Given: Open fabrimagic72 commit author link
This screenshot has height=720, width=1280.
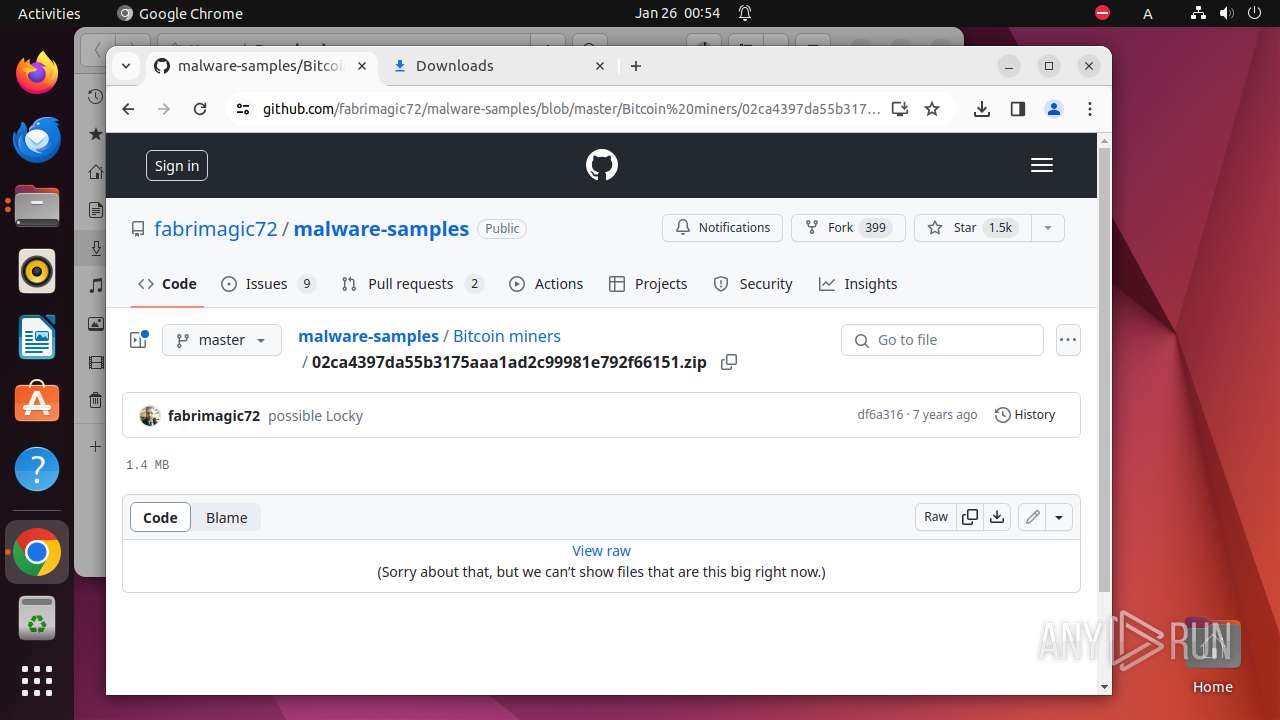Looking at the screenshot, I should tap(214, 416).
